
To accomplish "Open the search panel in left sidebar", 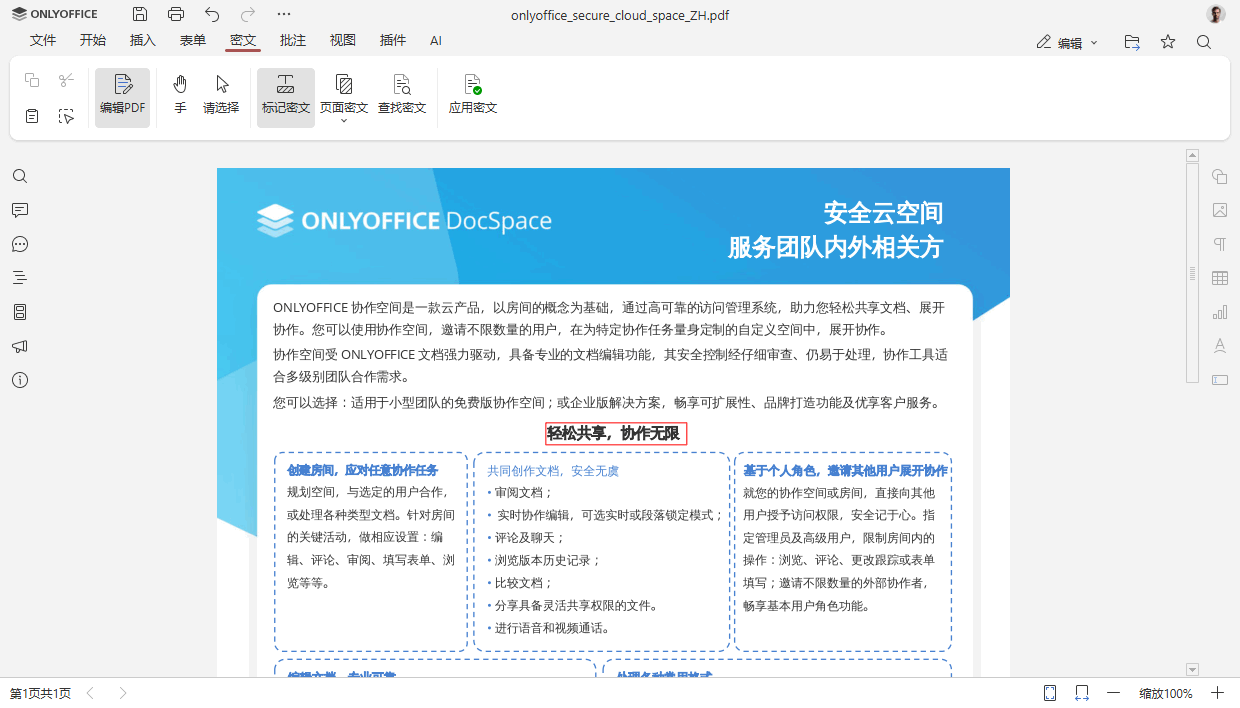I will coord(20,176).
